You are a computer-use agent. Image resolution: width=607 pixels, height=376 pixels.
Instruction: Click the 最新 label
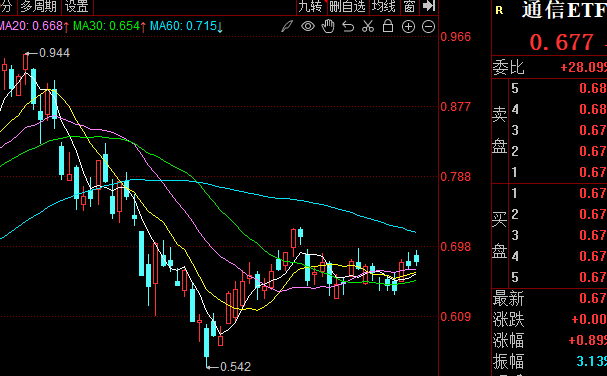coord(508,299)
